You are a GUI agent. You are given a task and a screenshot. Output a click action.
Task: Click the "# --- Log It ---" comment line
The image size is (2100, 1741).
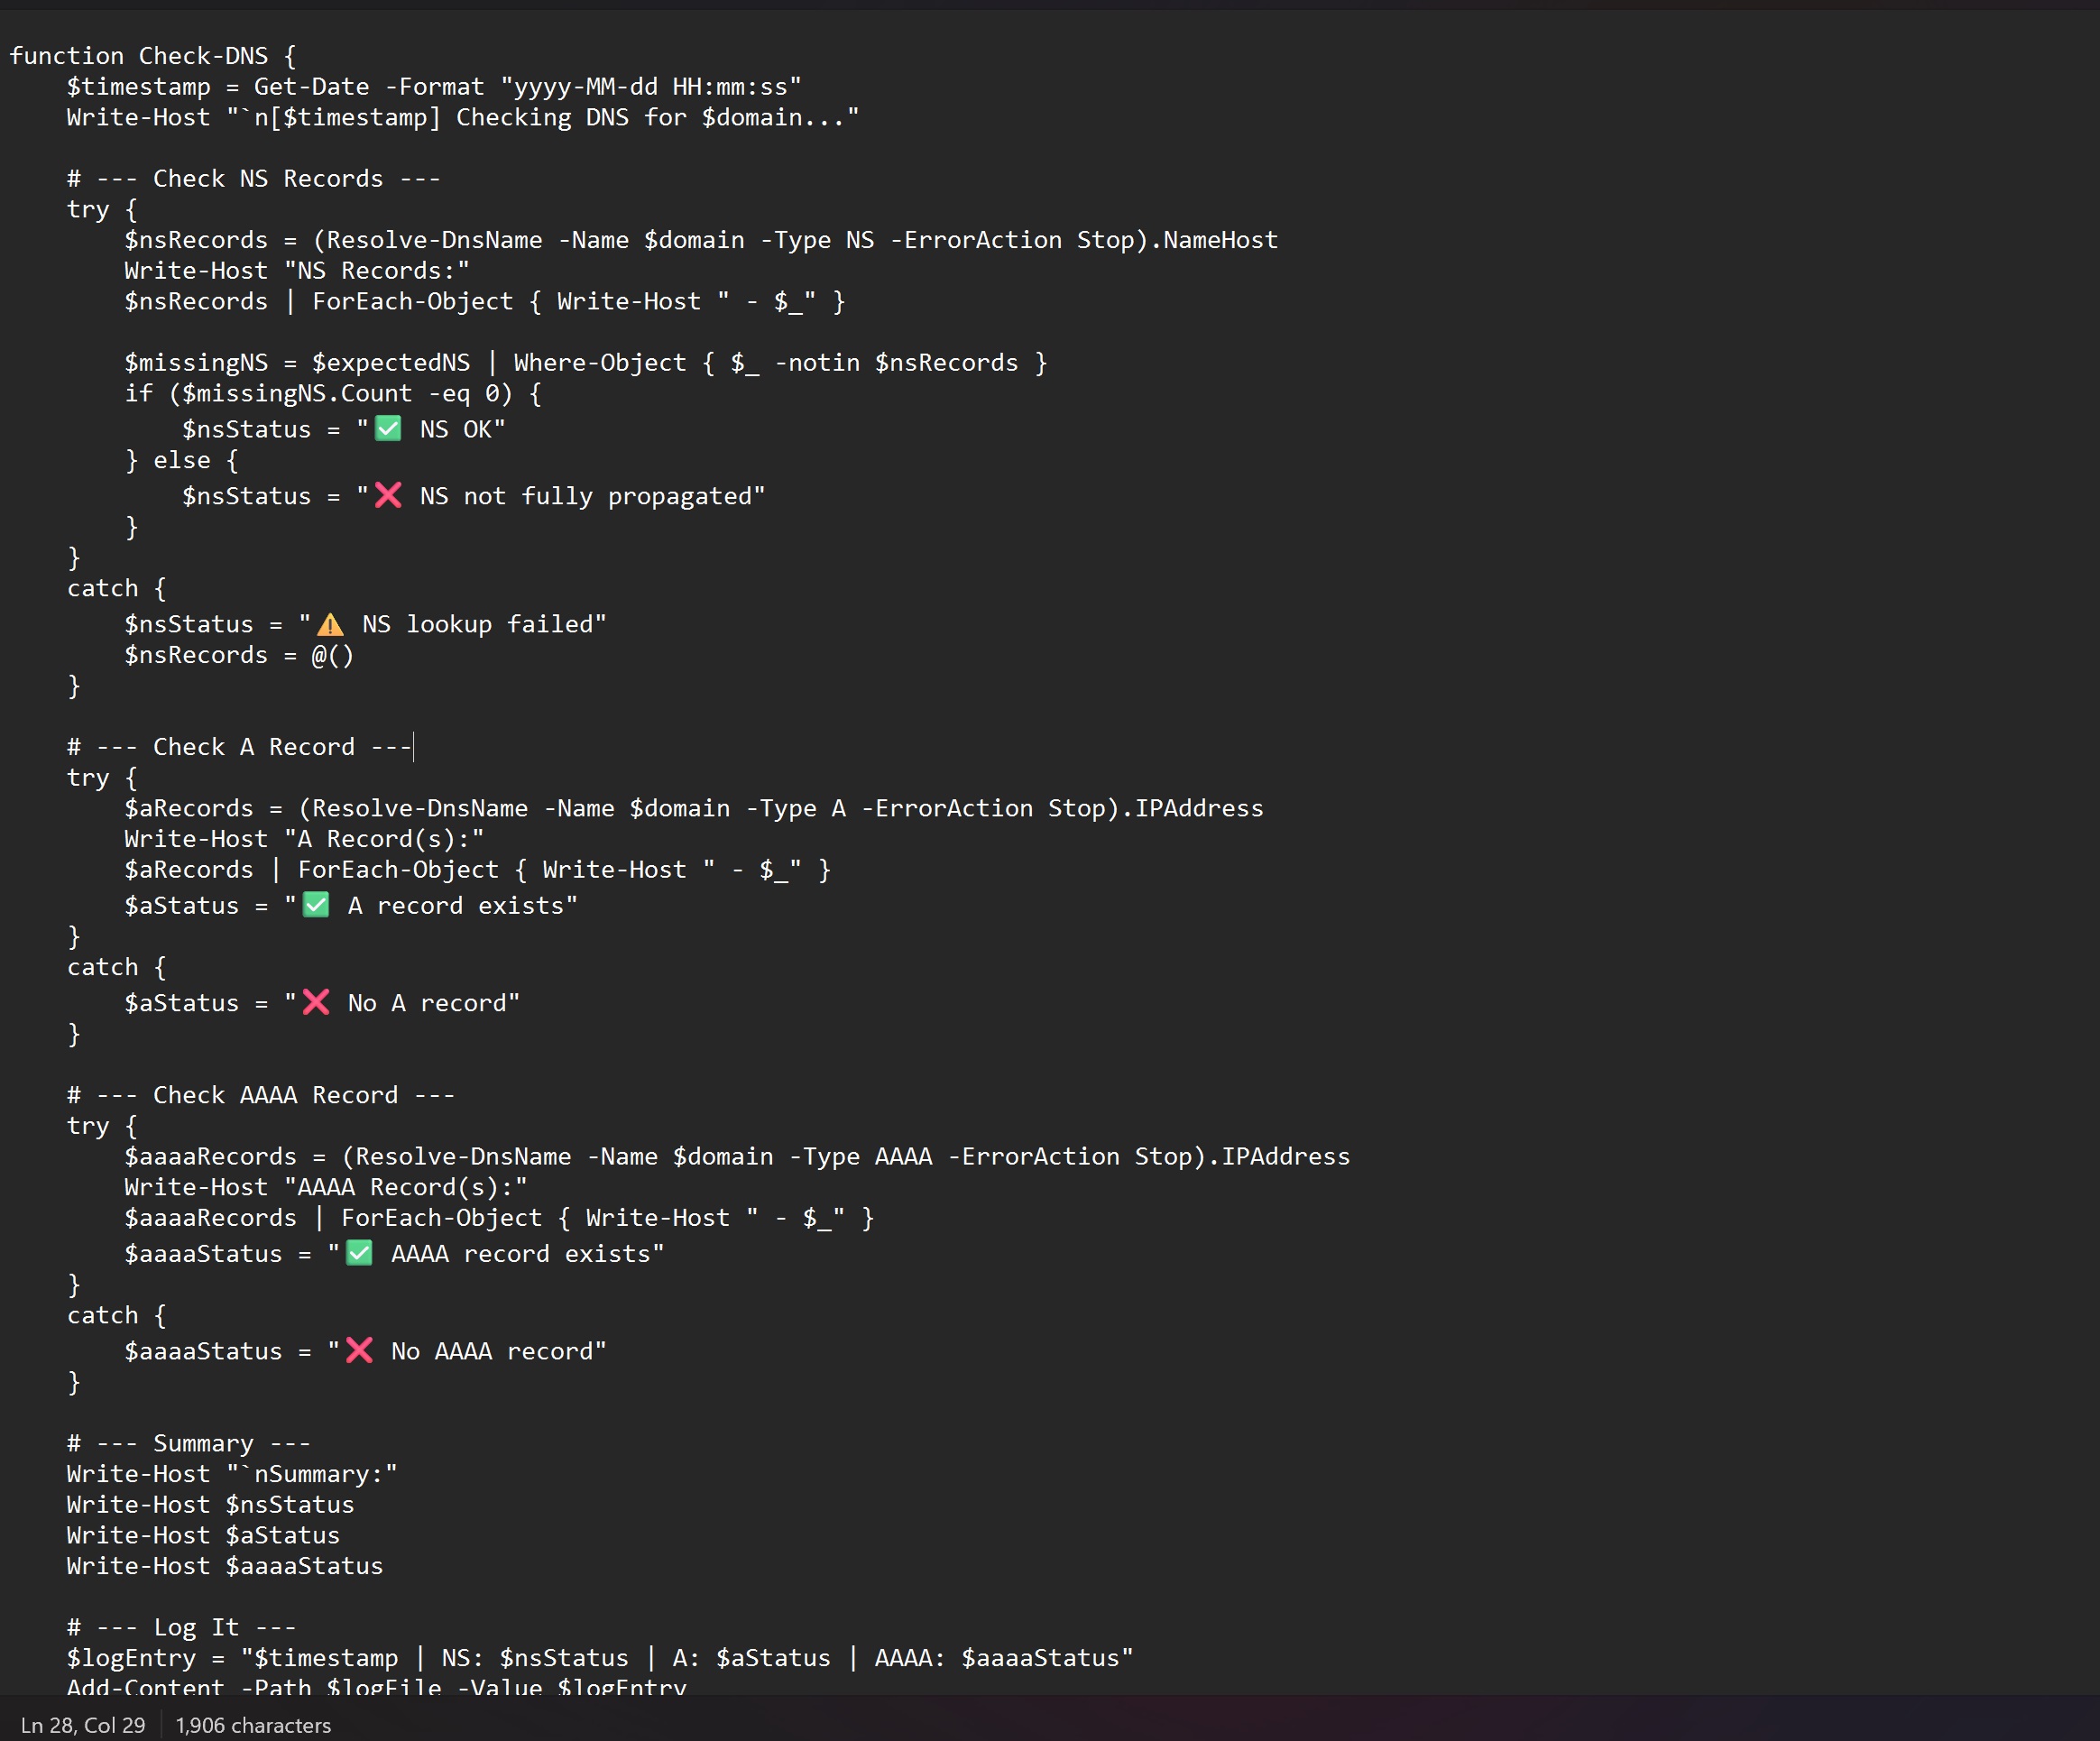[x=181, y=1627]
